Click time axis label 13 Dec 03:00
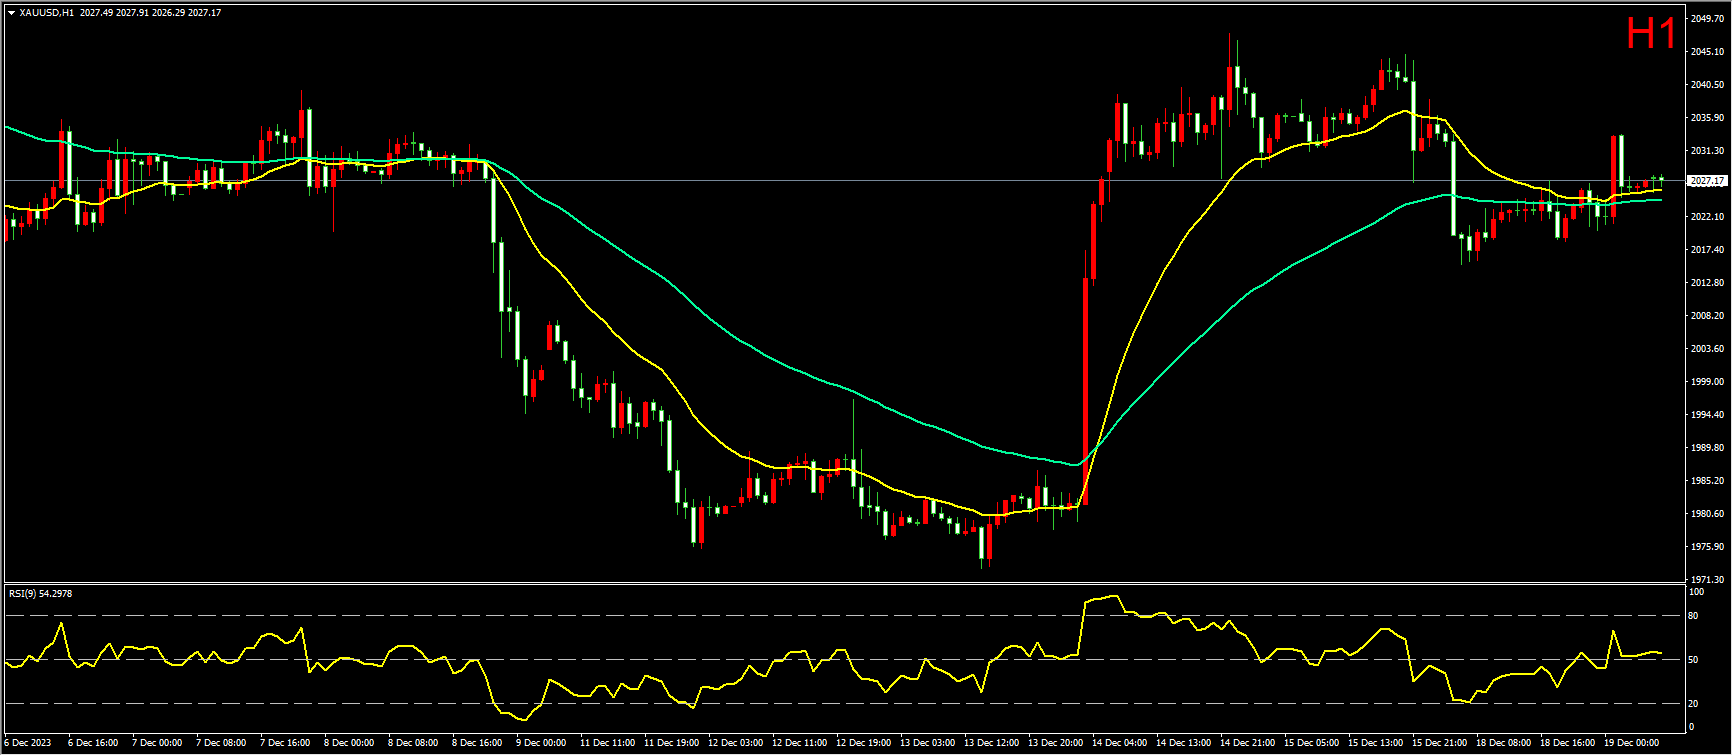The width and height of the screenshot is (1733, 756). click(x=927, y=743)
